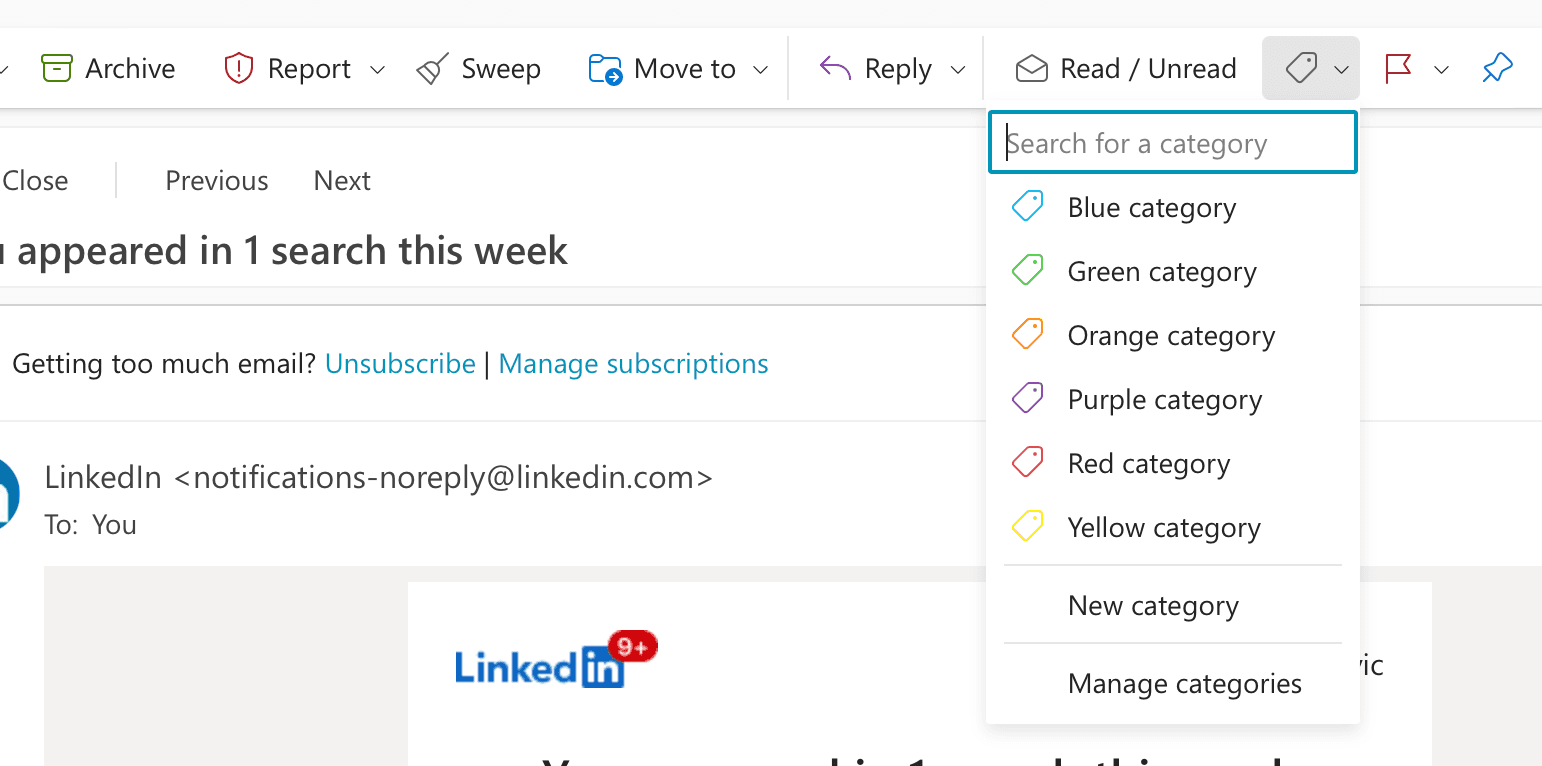Click the category search field
This screenshot has height=766, width=1542.
pos(1172,142)
